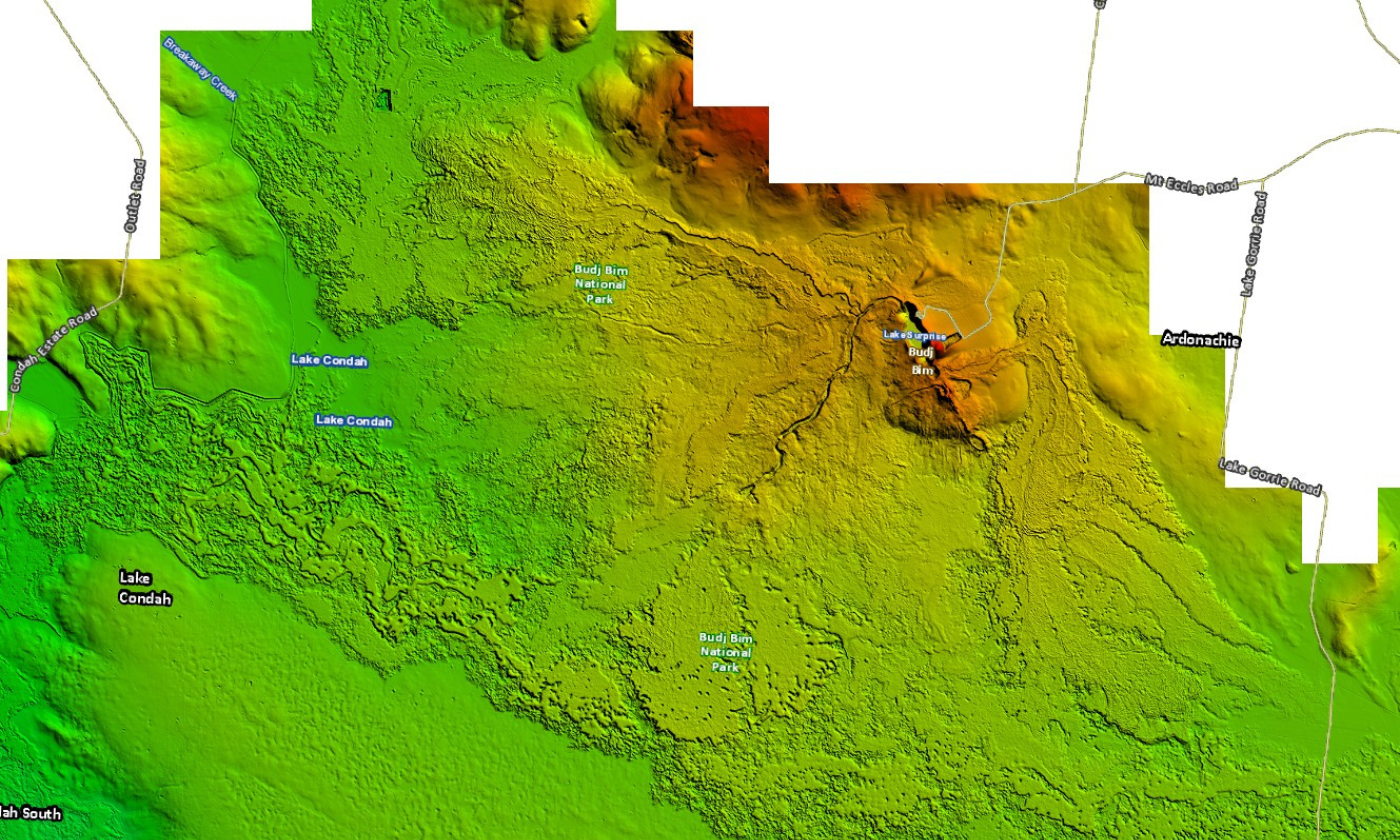The height and width of the screenshot is (840, 1400).
Task: Click the Mt Eccles Road label
Action: (x=1192, y=184)
